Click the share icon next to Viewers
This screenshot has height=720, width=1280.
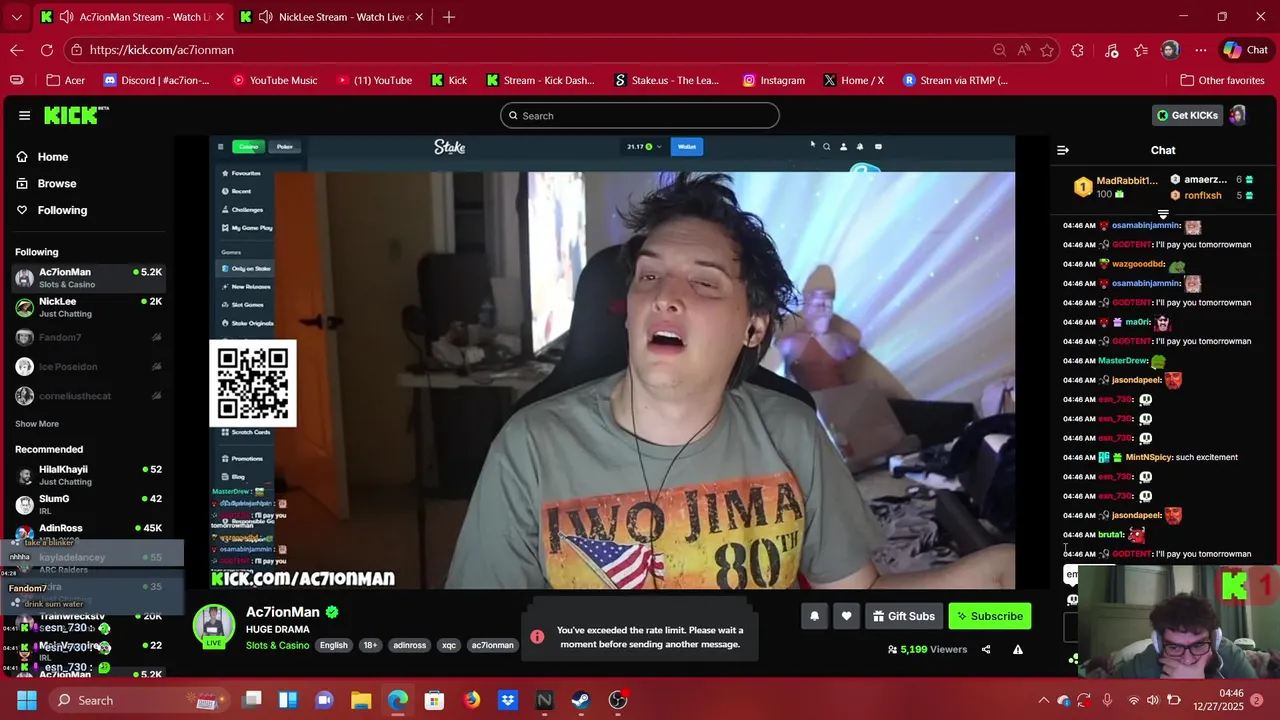[x=986, y=649]
